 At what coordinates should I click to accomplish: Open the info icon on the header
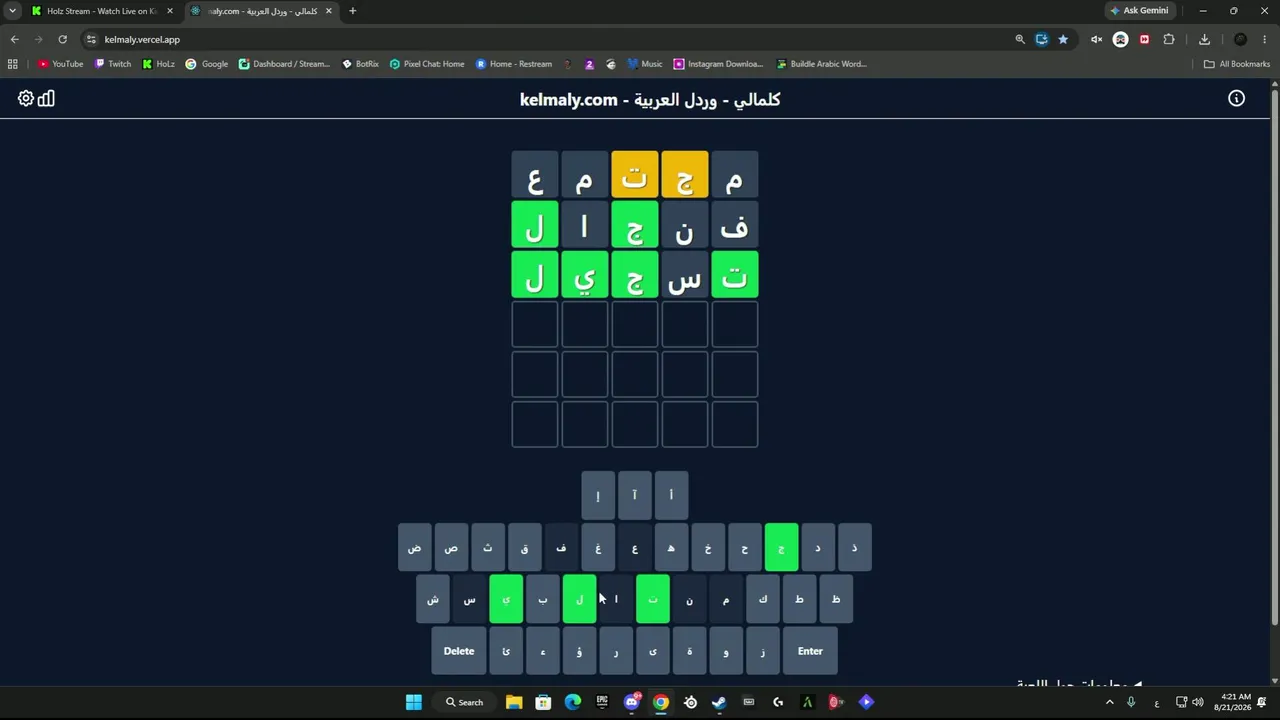pyautogui.click(x=1237, y=98)
